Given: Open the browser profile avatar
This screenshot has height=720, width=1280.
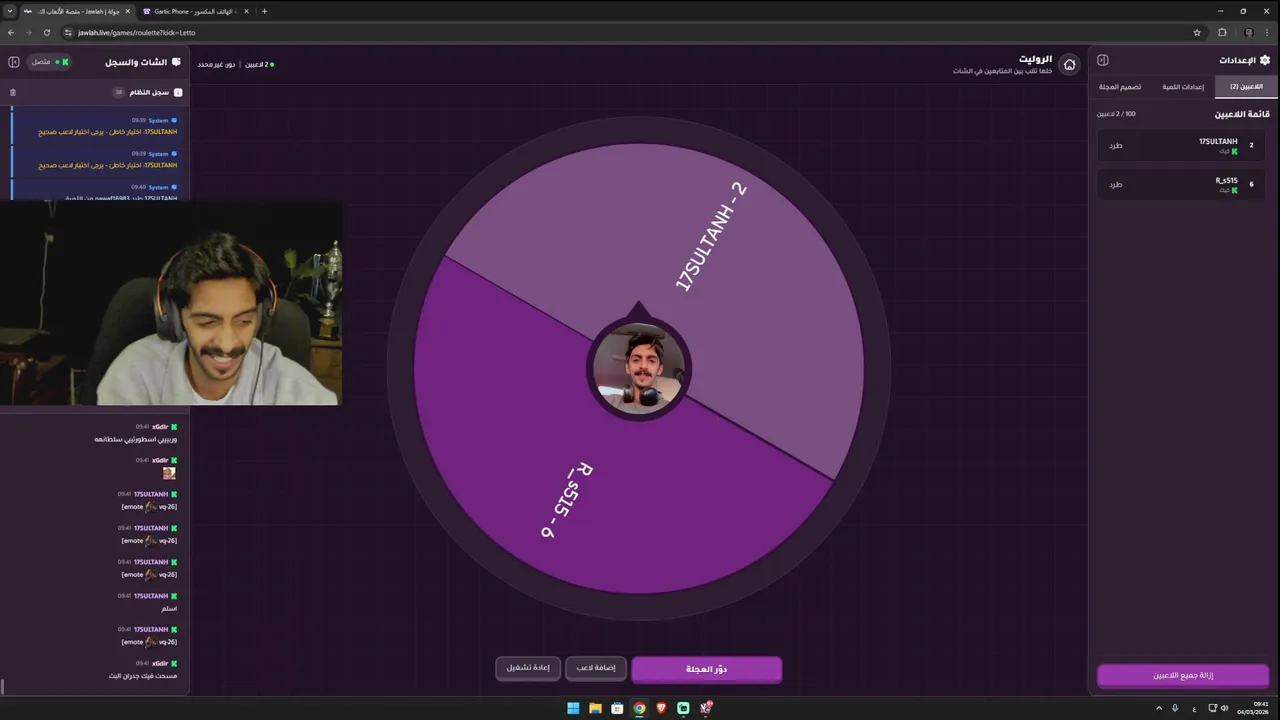Looking at the screenshot, I should point(1248,32).
